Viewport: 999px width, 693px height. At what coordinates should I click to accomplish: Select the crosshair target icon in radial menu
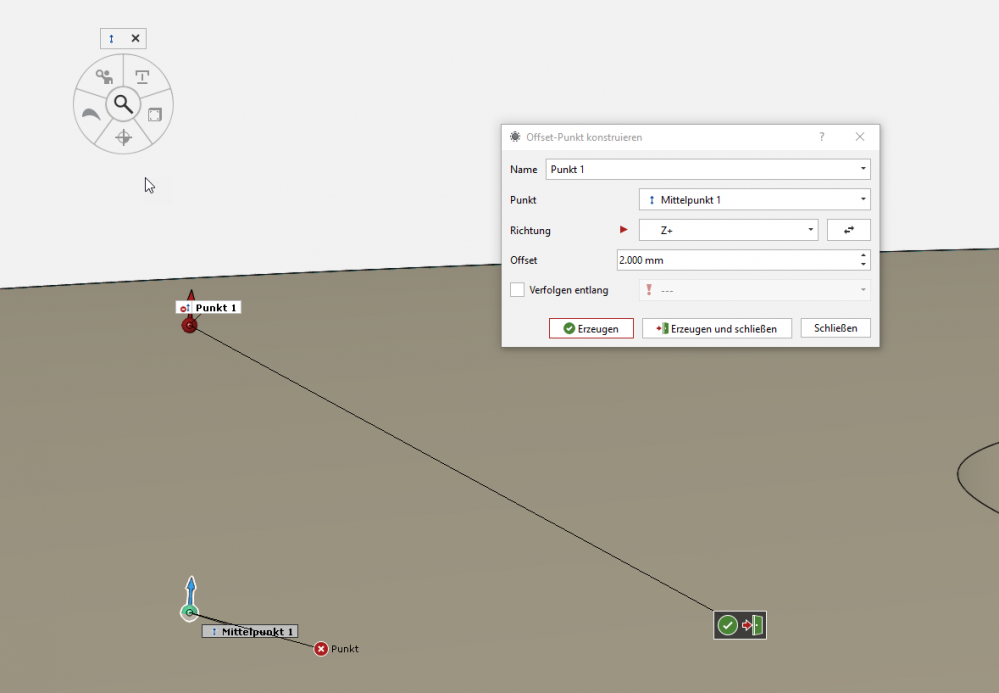click(x=123, y=137)
